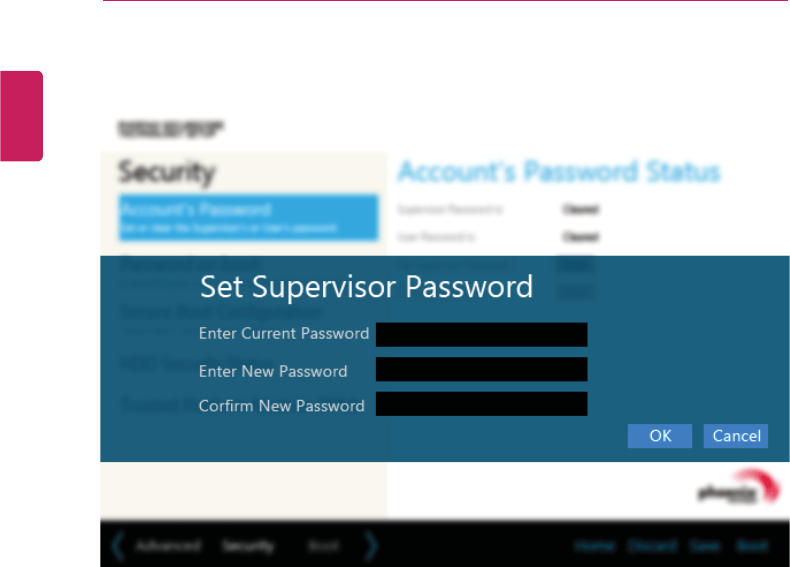Focus the Enter Current Password field
This screenshot has height=567, width=790.
[481, 335]
